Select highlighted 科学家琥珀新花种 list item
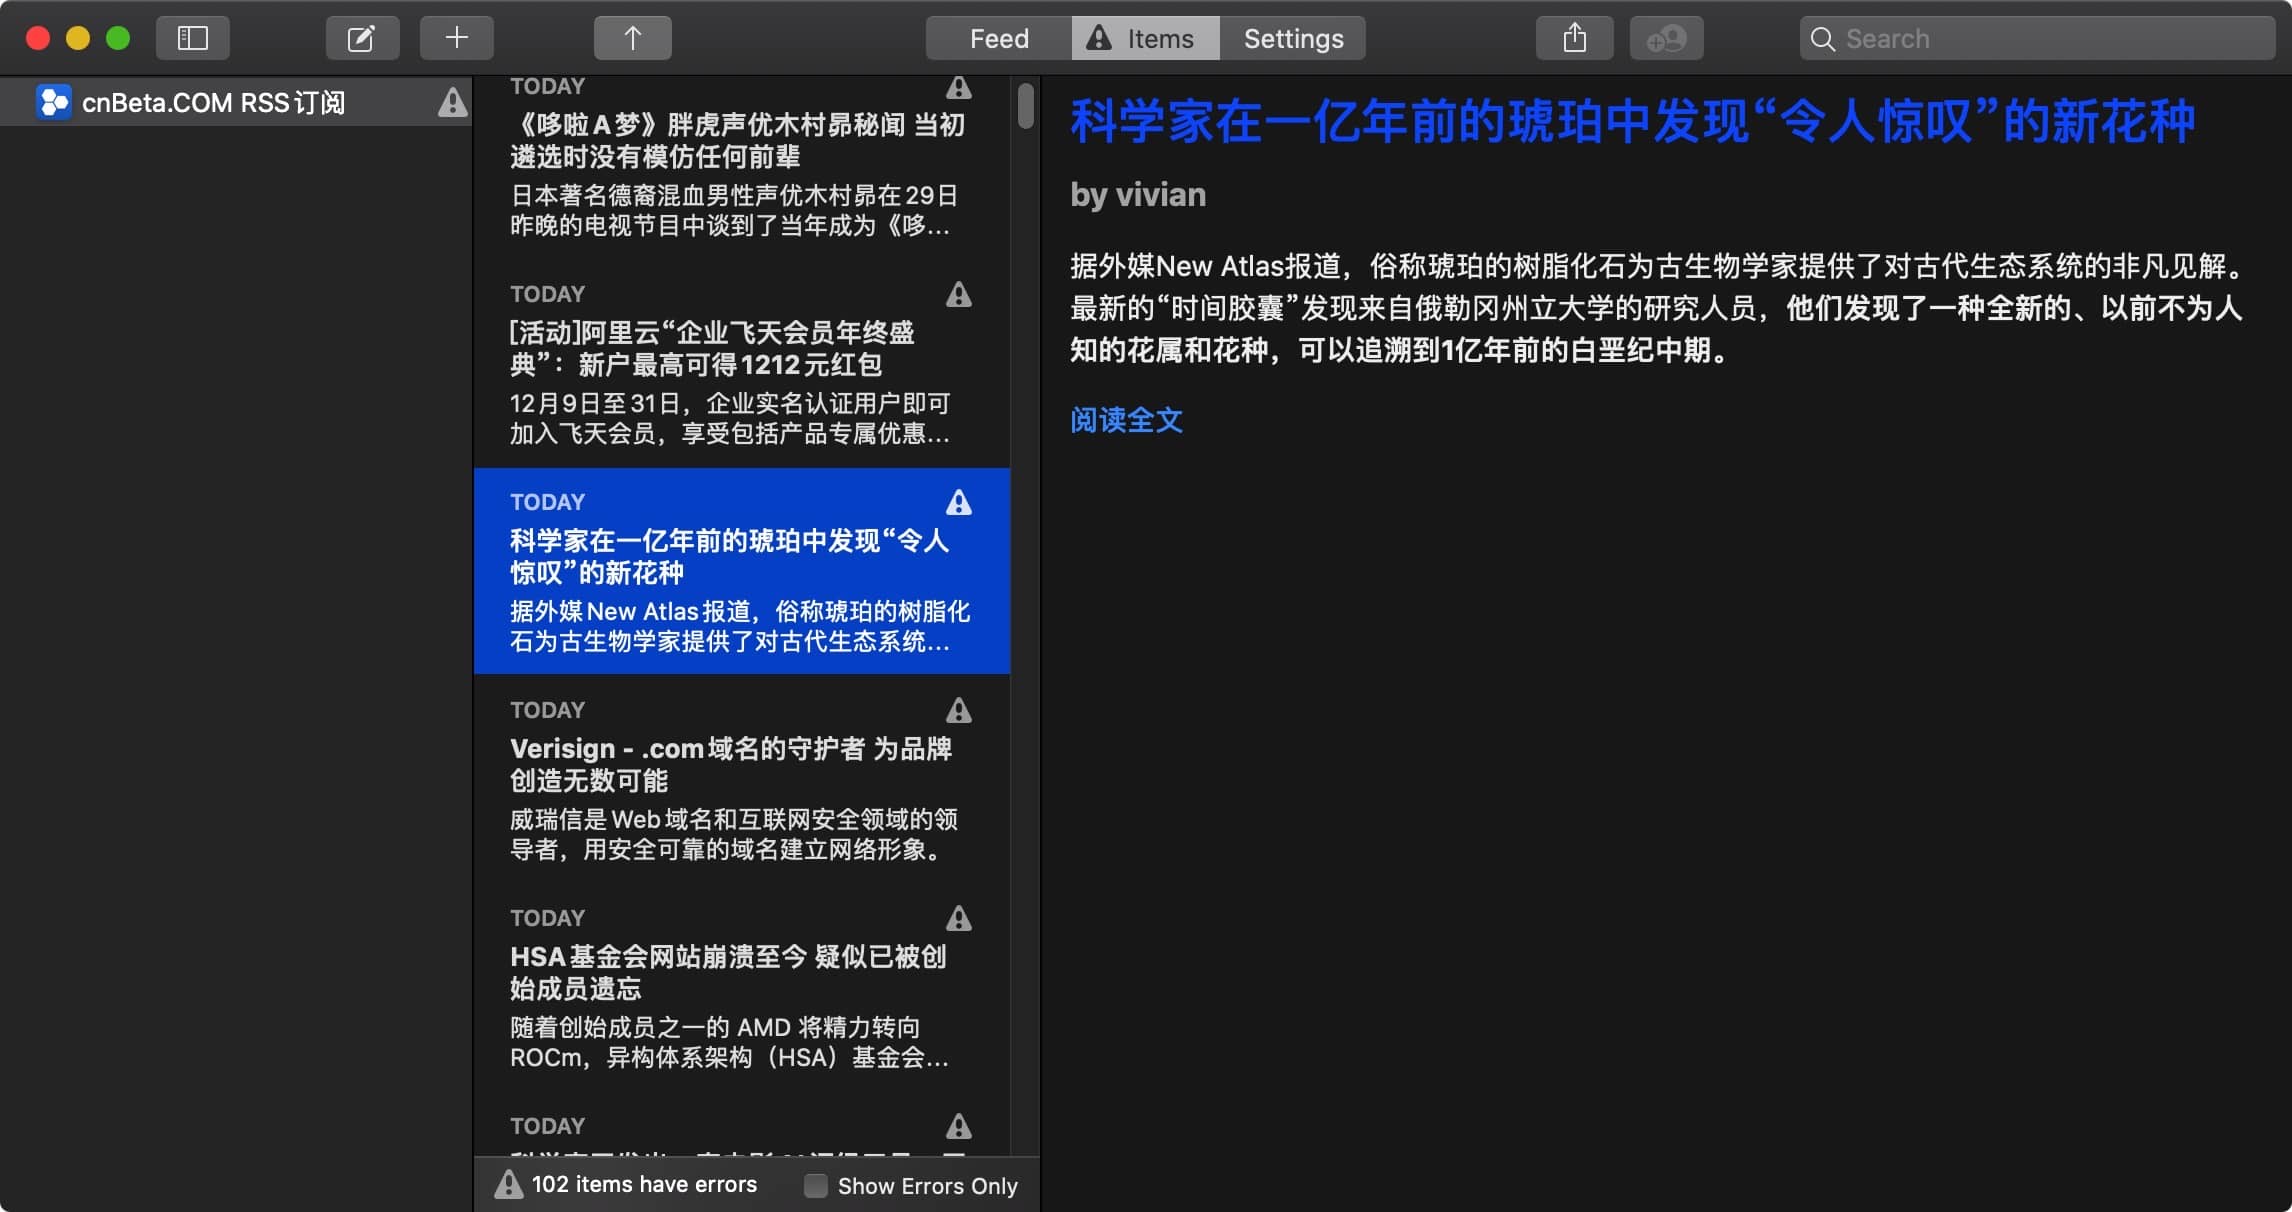 click(x=741, y=571)
